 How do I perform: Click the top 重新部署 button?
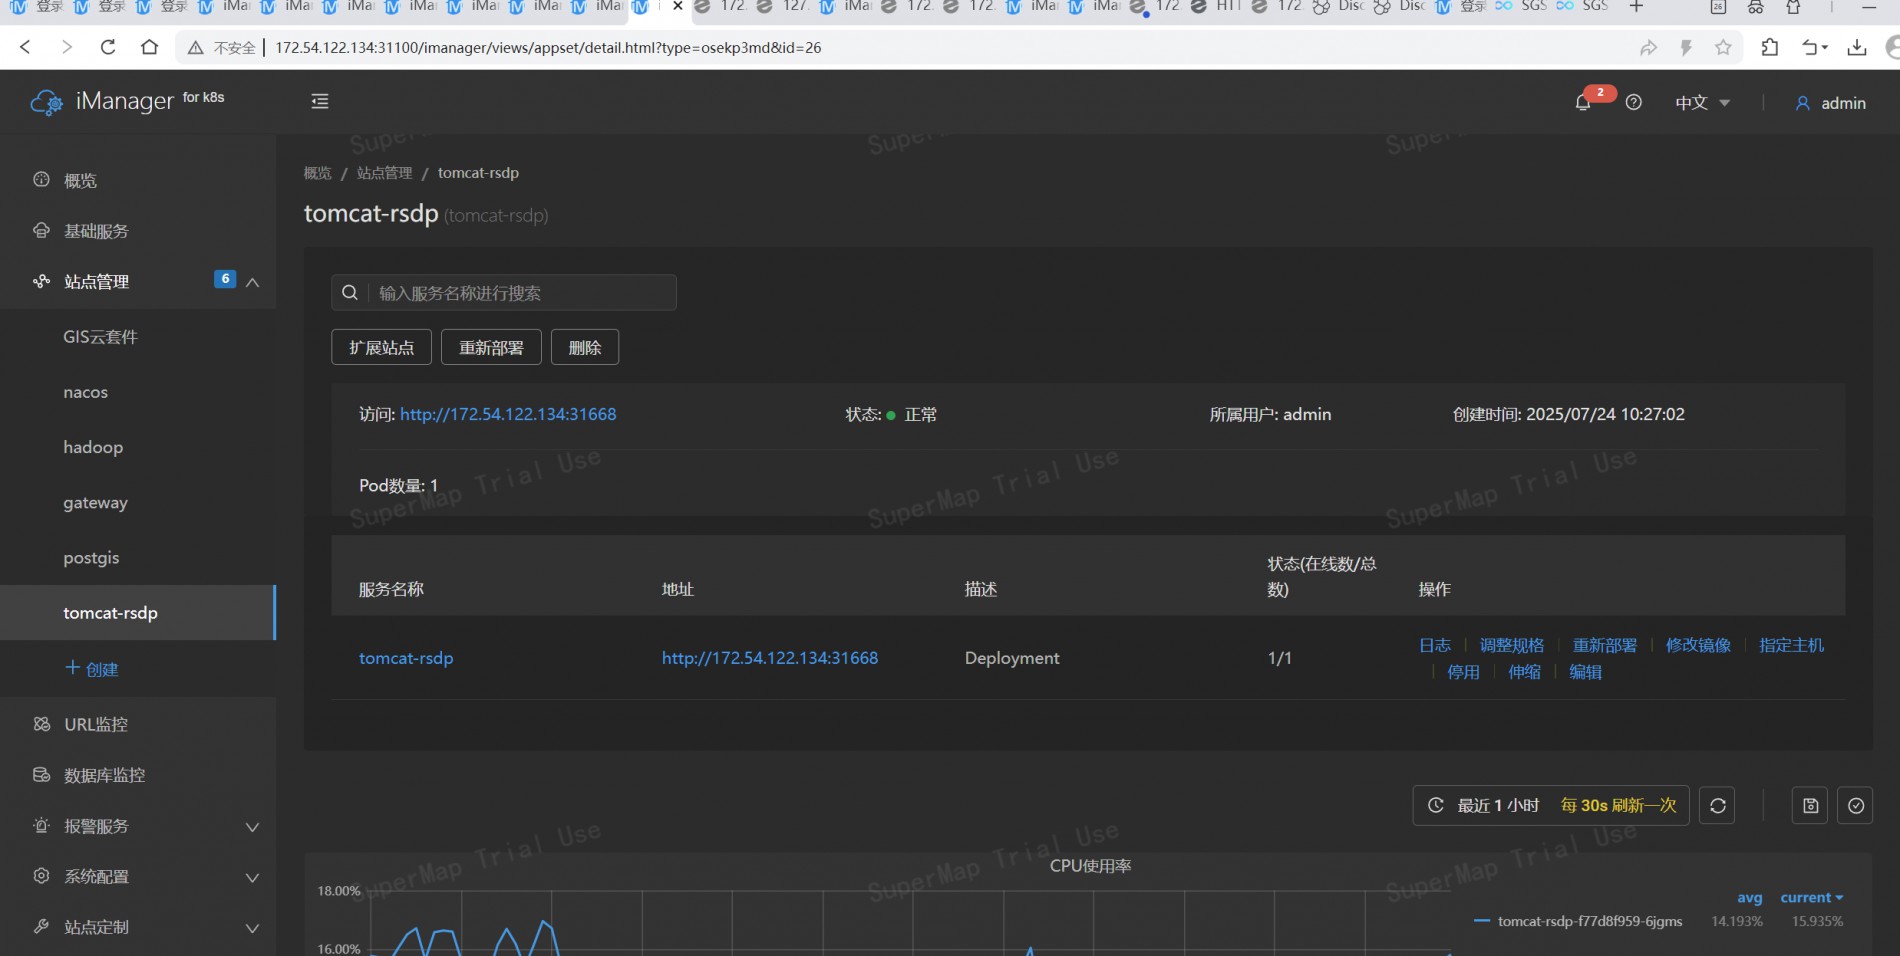click(491, 347)
